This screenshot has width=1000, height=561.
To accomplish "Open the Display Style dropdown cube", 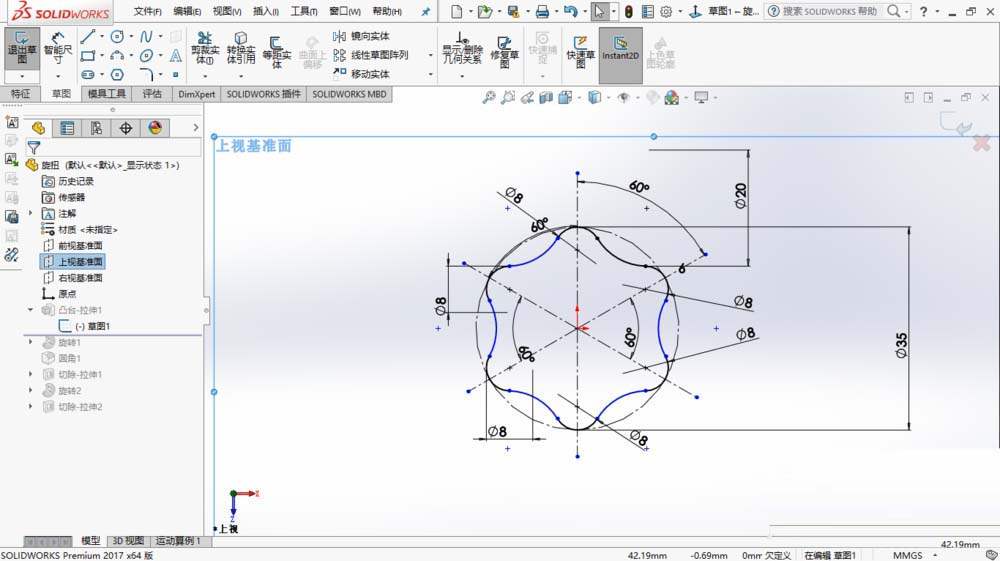I will [594, 98].
